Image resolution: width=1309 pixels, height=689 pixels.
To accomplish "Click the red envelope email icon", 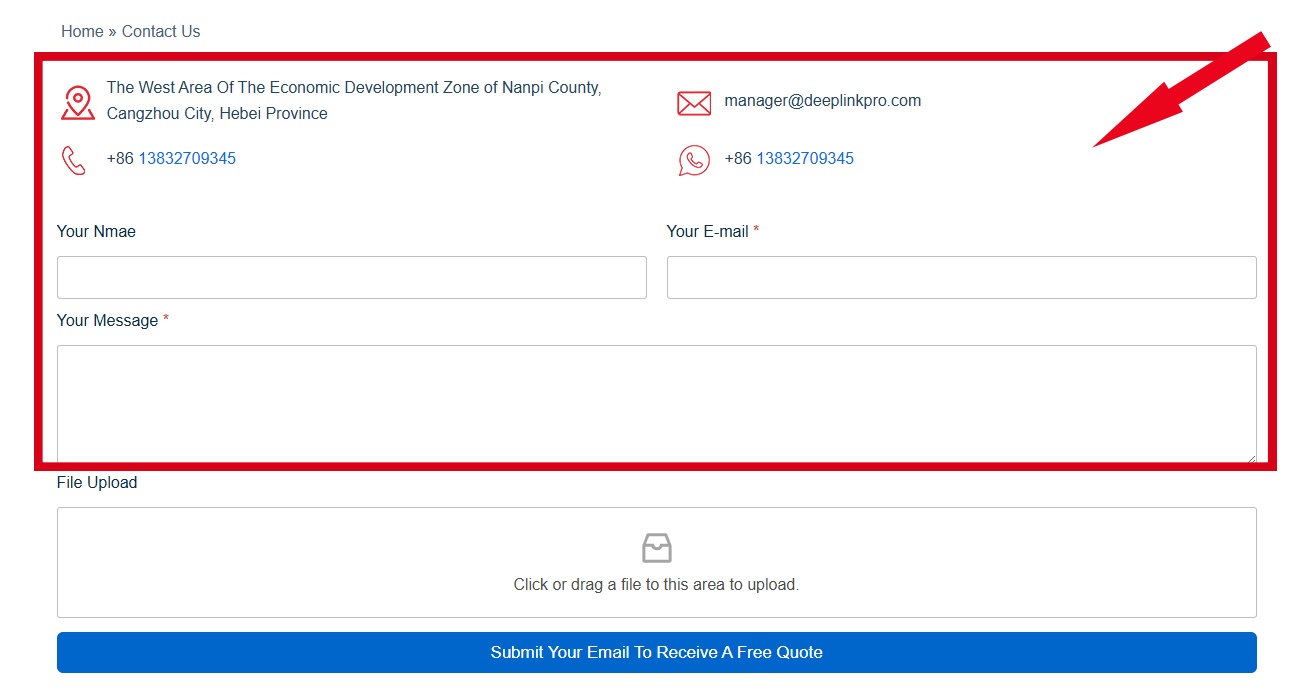I will pyautogui.click(x=694, y=103).
